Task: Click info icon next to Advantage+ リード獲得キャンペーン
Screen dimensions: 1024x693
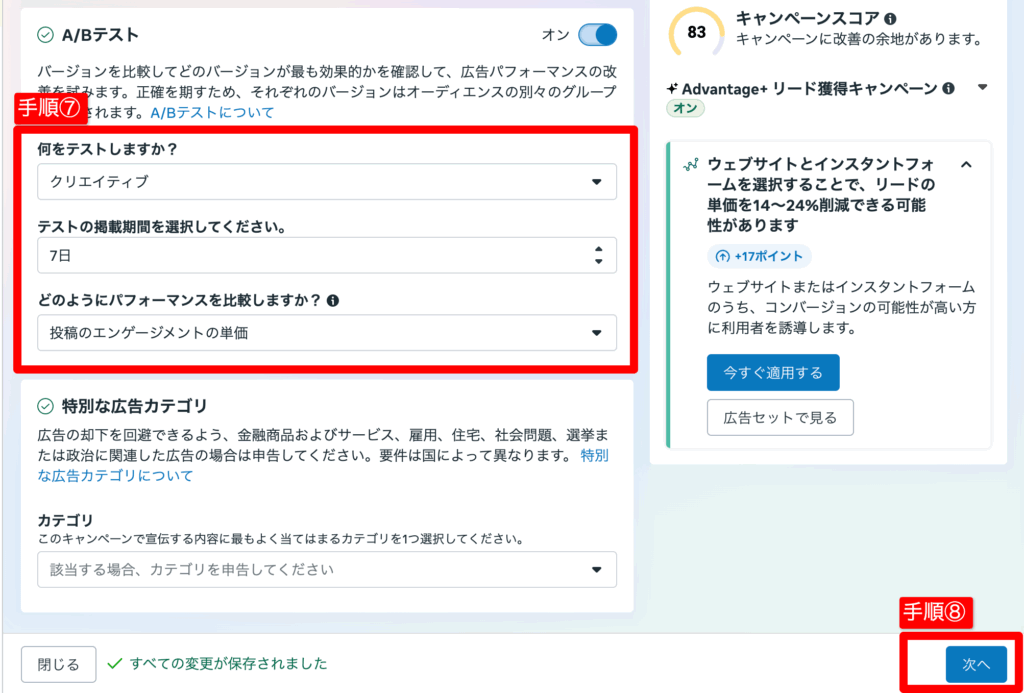Action: pos(948,88)
